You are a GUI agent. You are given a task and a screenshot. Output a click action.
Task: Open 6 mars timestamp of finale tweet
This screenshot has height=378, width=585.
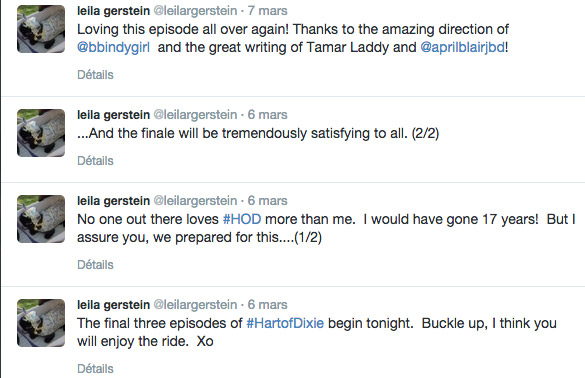(268, 115)
